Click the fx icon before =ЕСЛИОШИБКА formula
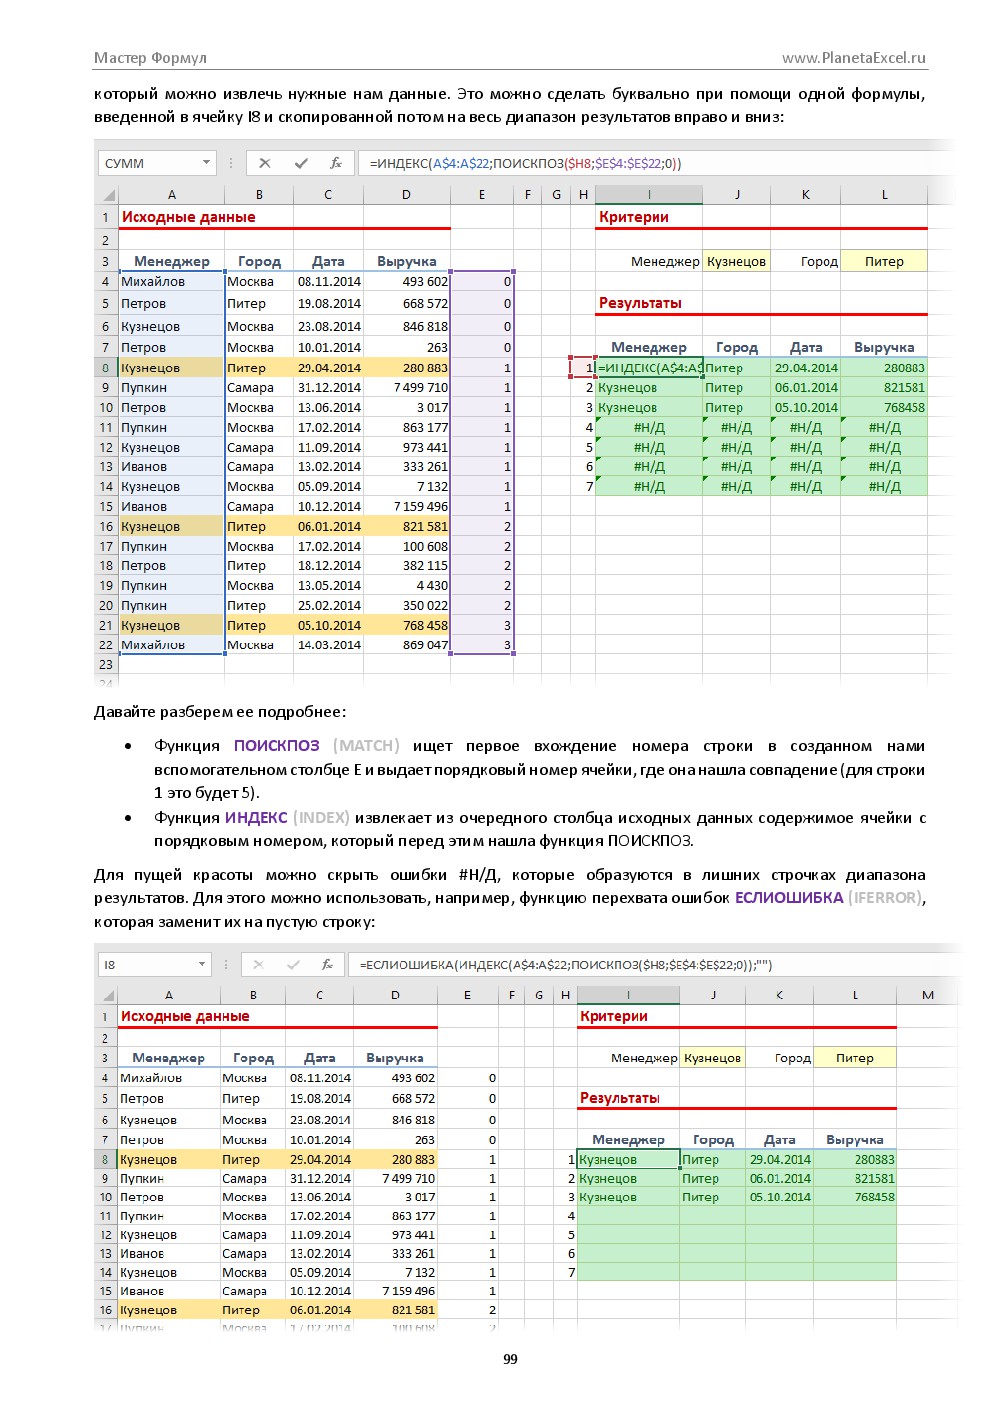Viewport: 992px width, 1403px height. pos(326,965)
